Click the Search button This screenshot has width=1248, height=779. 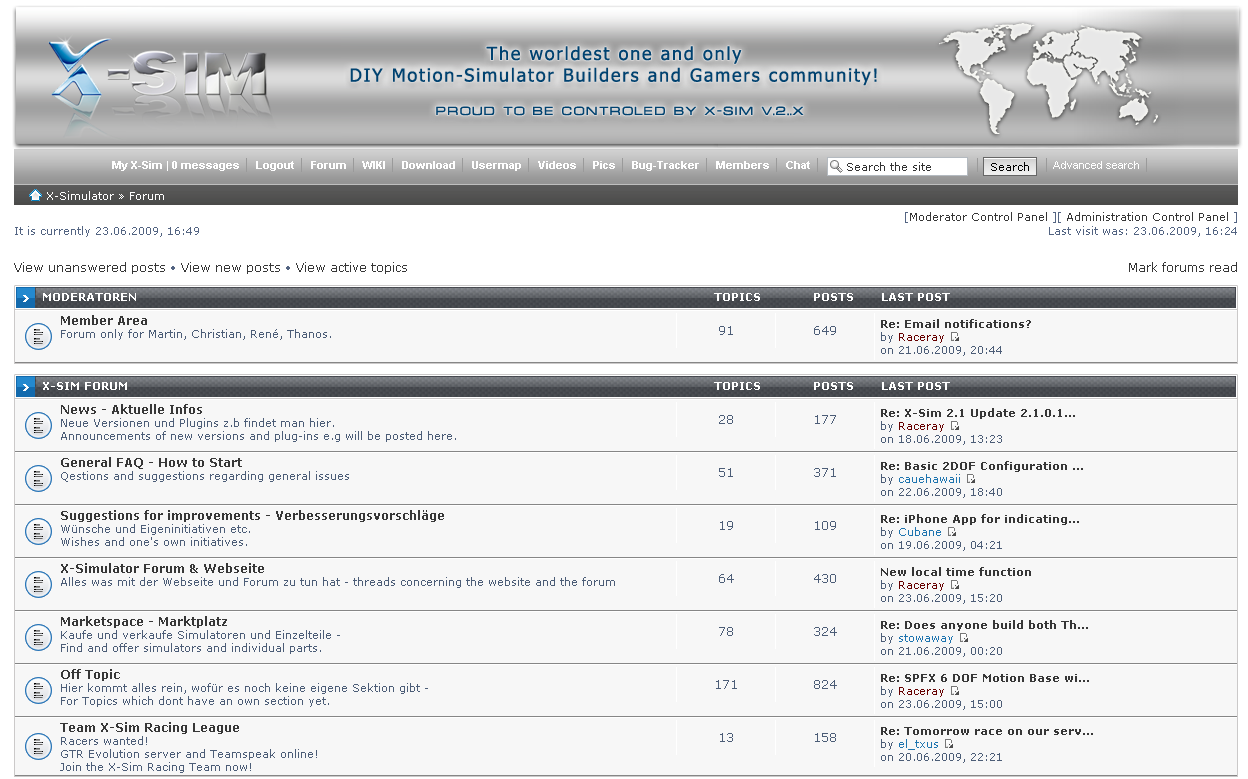click(1009, 167)
